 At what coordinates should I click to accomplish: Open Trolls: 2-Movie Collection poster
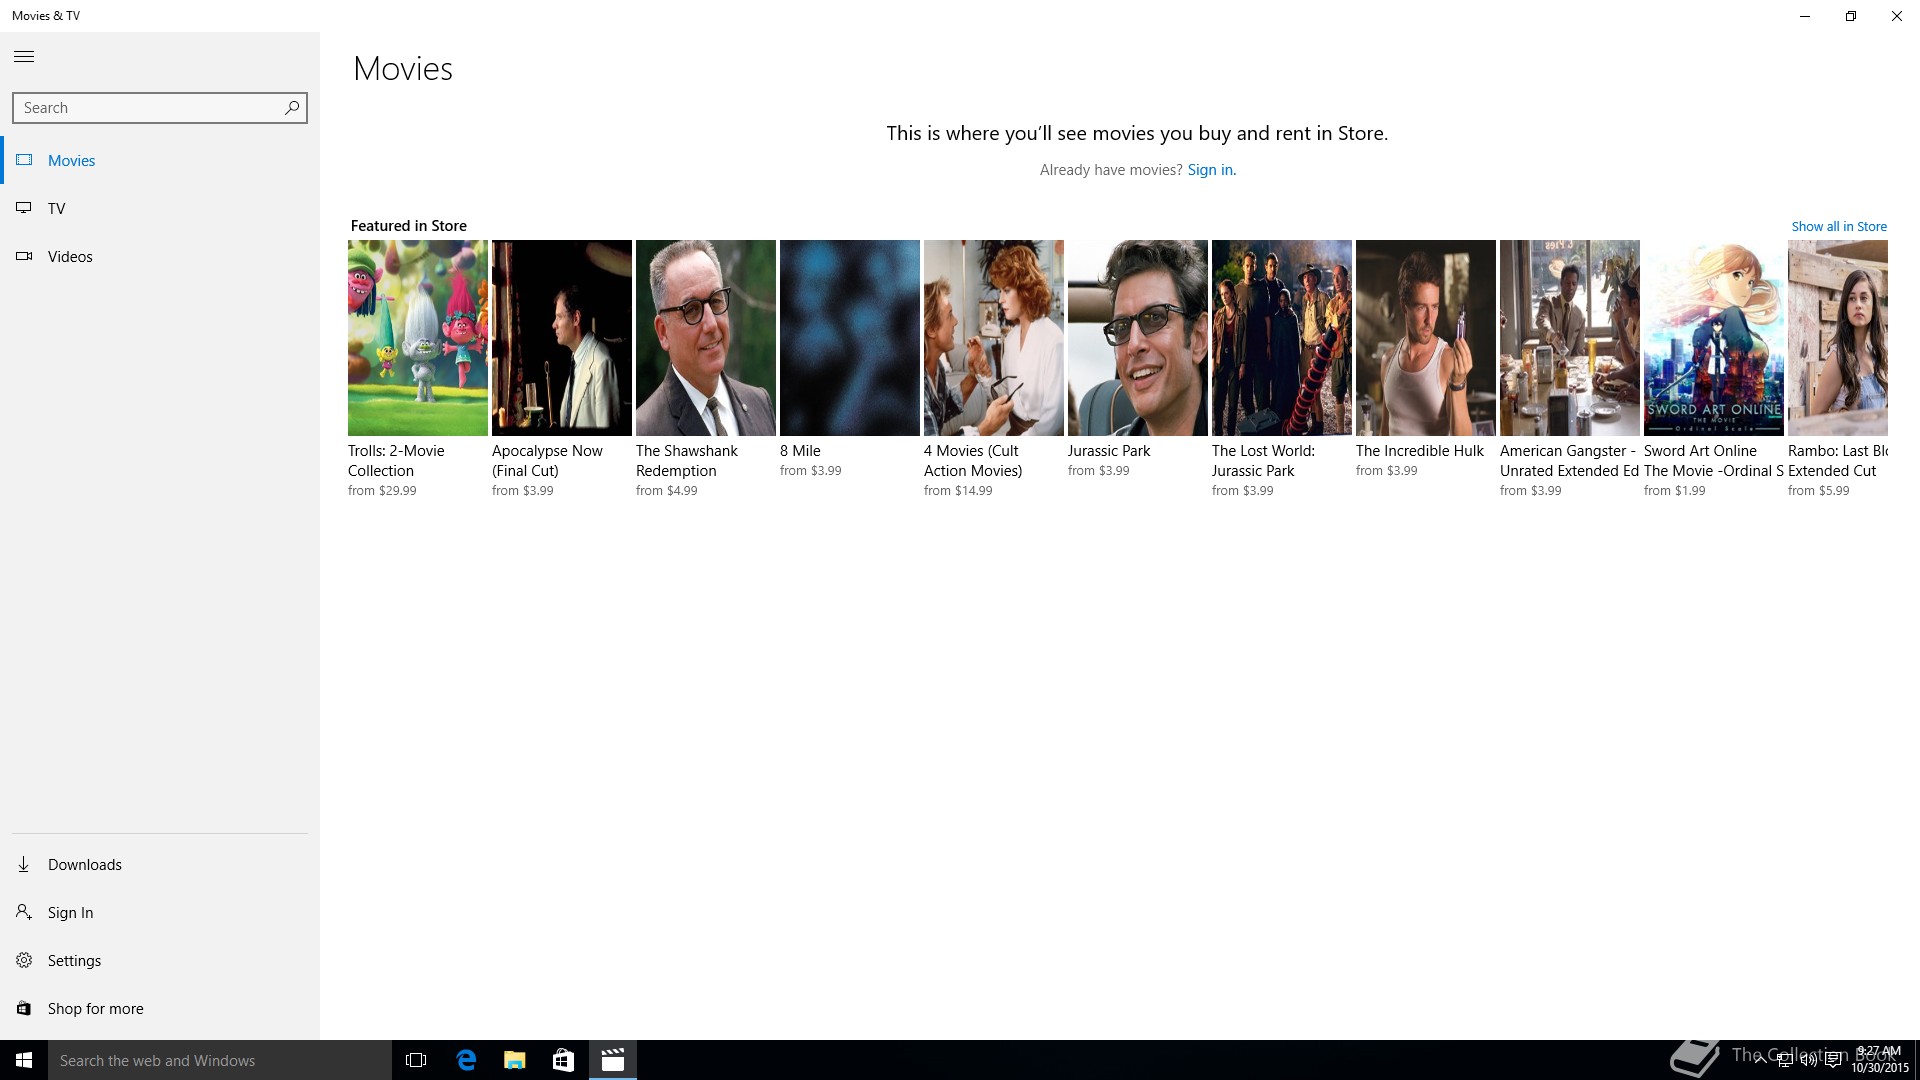tap(418, 338)
